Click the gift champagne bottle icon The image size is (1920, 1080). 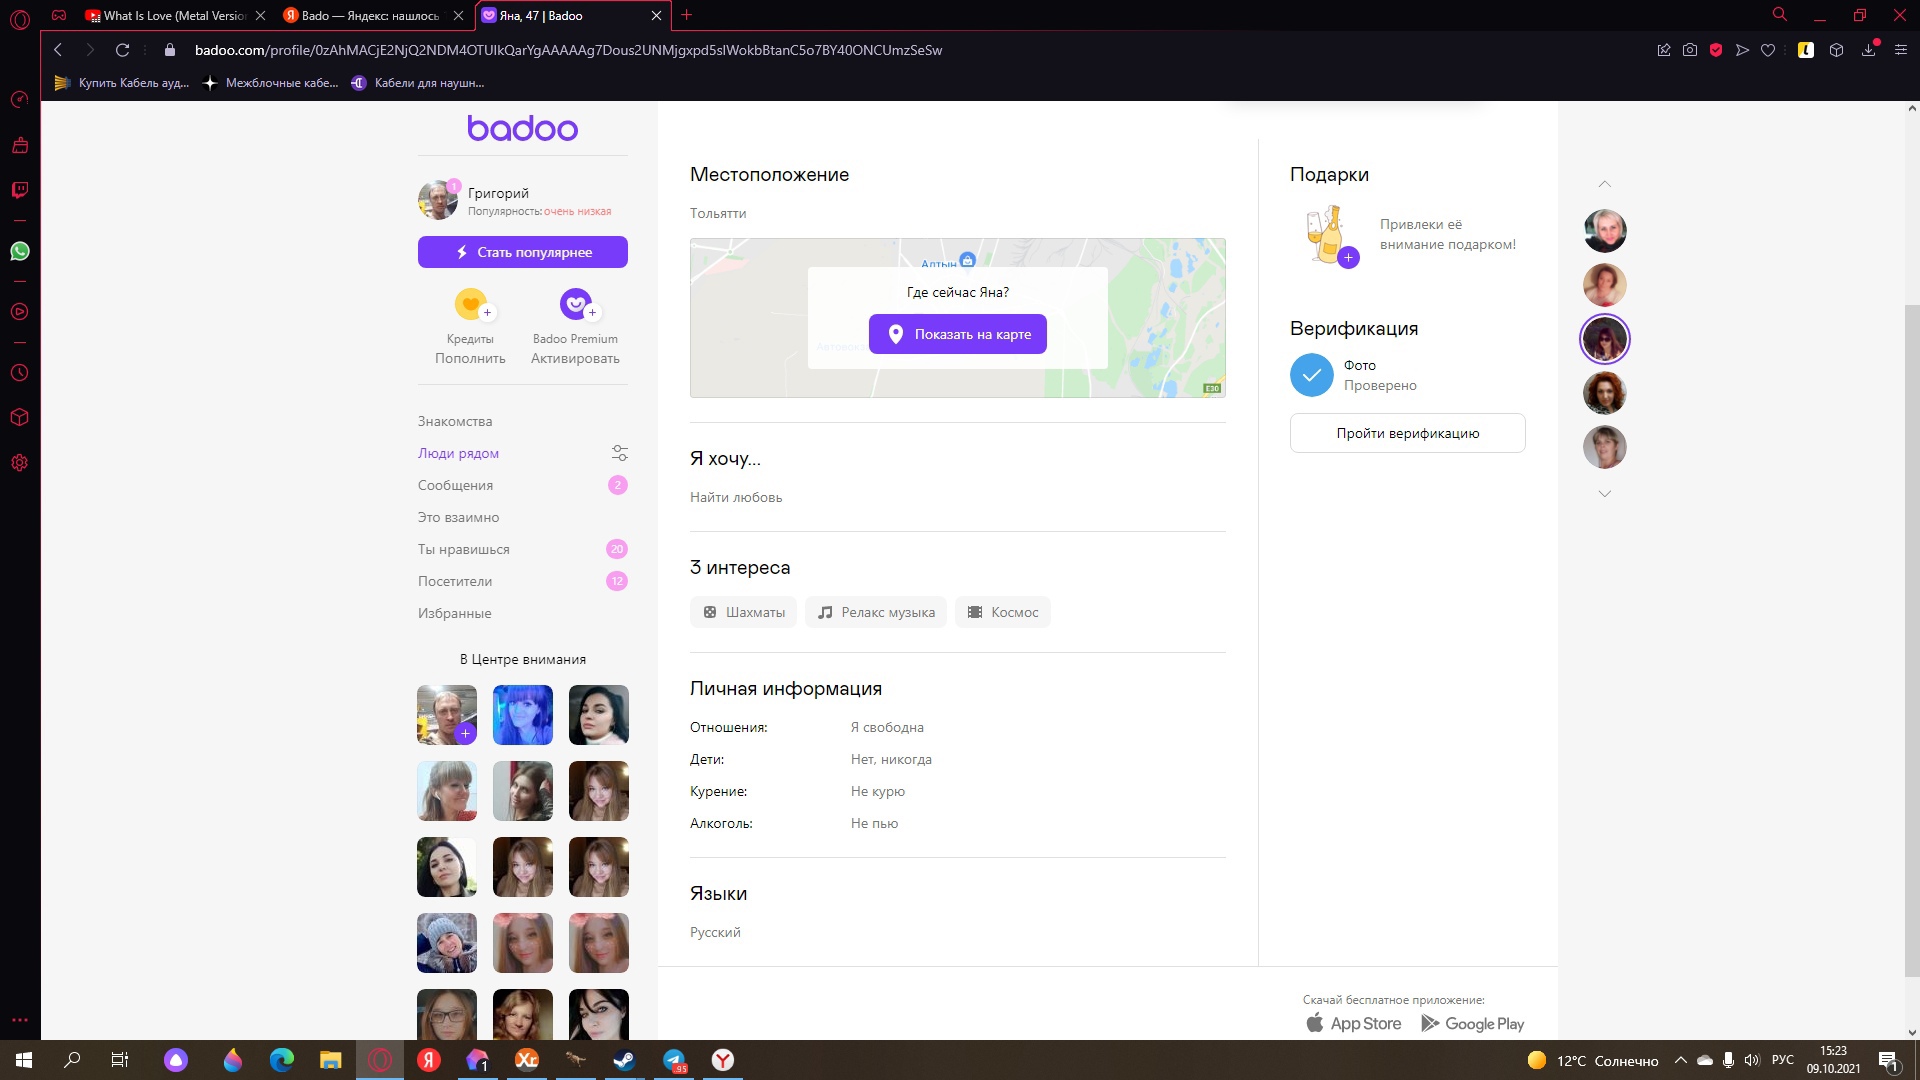click(1328, 236)
